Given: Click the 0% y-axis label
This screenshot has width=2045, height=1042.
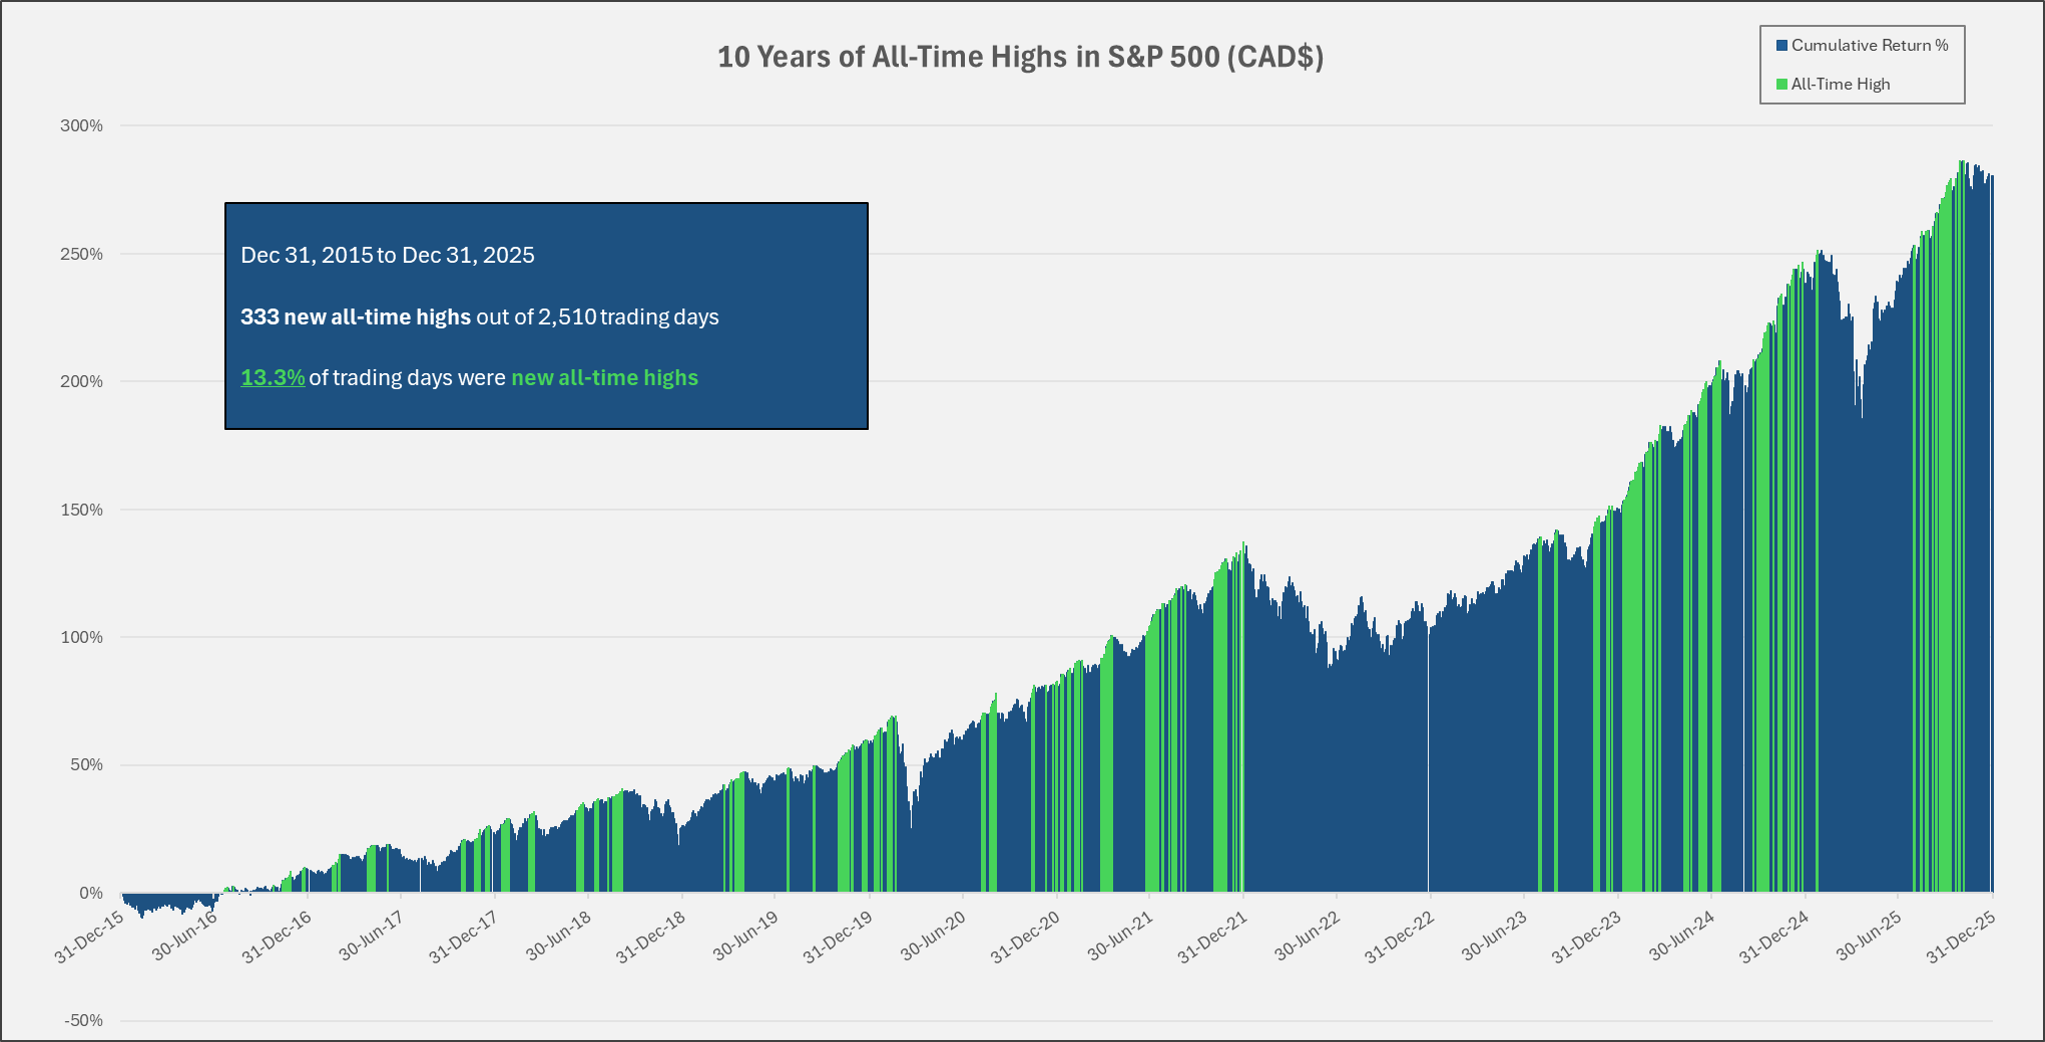Looking at the screenshot, I should click(91, 893).
